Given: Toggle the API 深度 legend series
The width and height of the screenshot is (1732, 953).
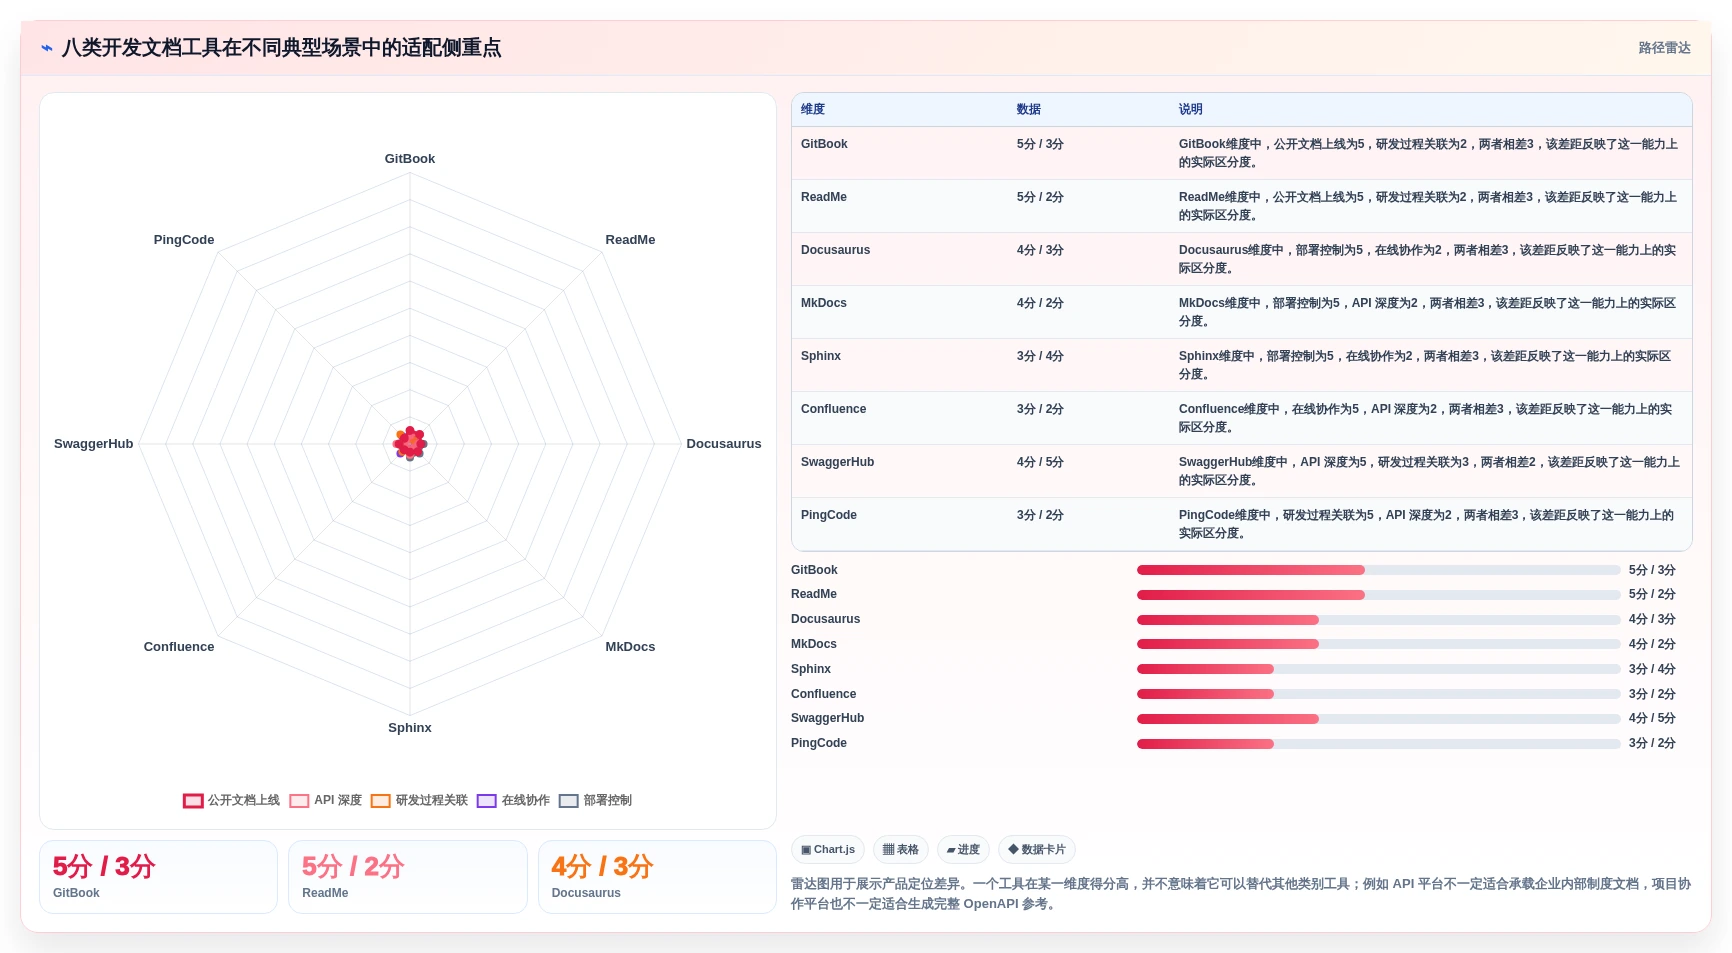Looking at the screenshot, I should tap(326, 800).
